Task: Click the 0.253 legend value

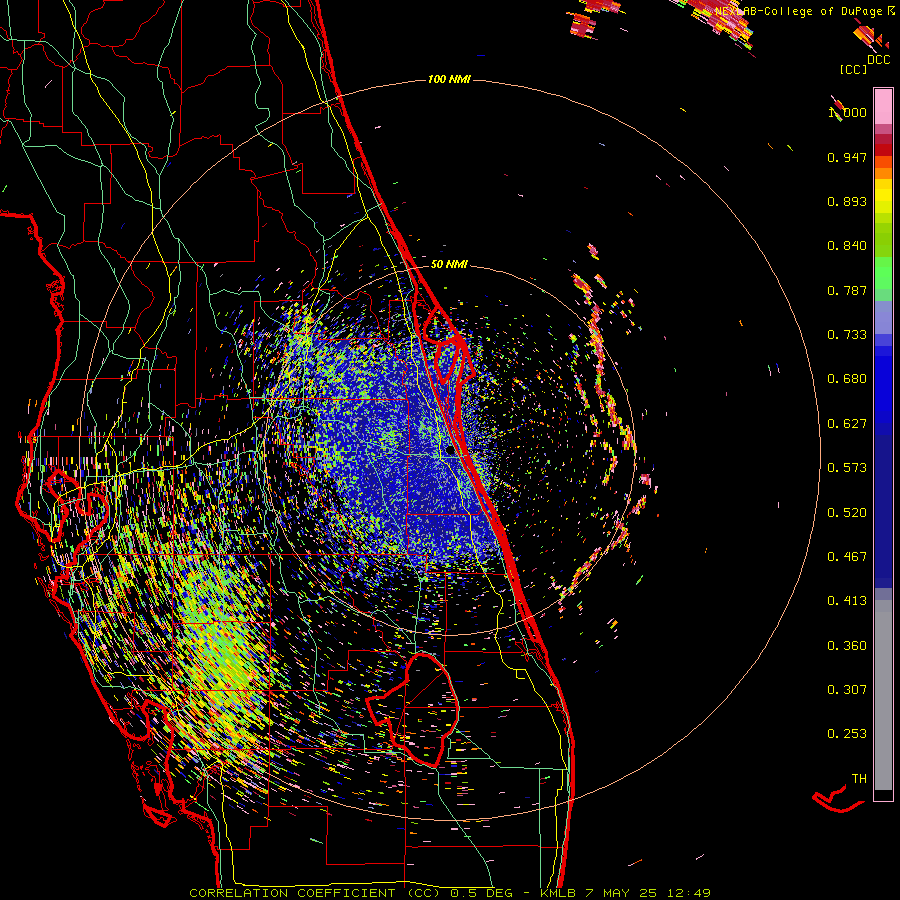Action: 847,734
